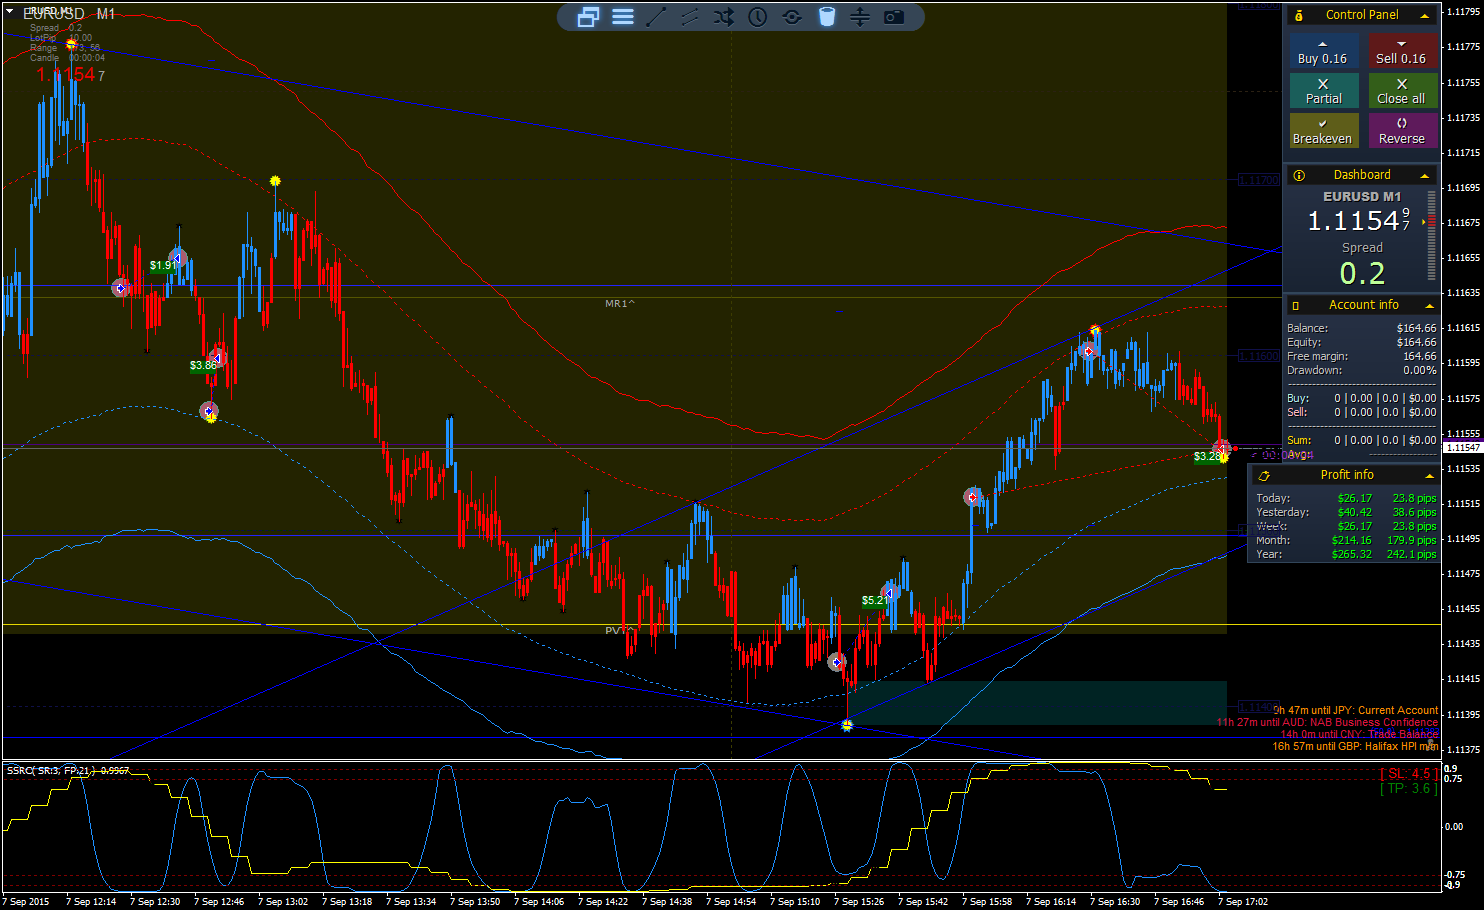Screen dimensions: 1484x910
Task: Click Buy 0.16 button
Action: [1322, 52]
